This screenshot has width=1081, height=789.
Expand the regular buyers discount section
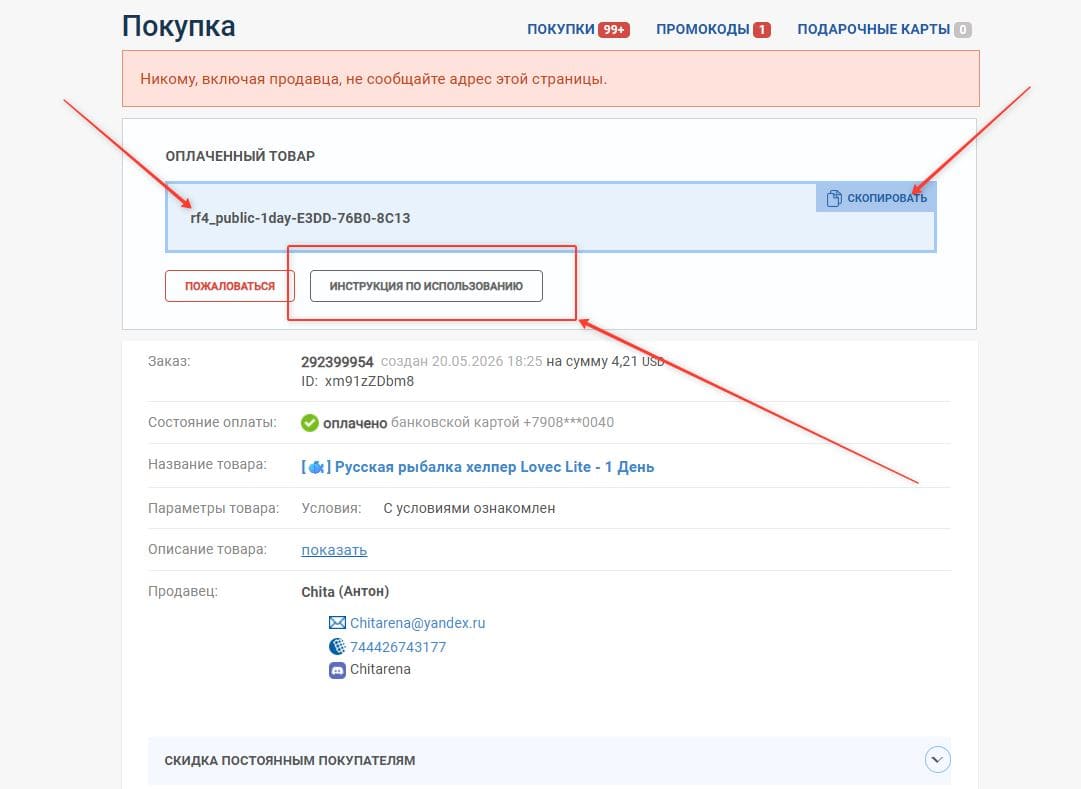point(937,759)
